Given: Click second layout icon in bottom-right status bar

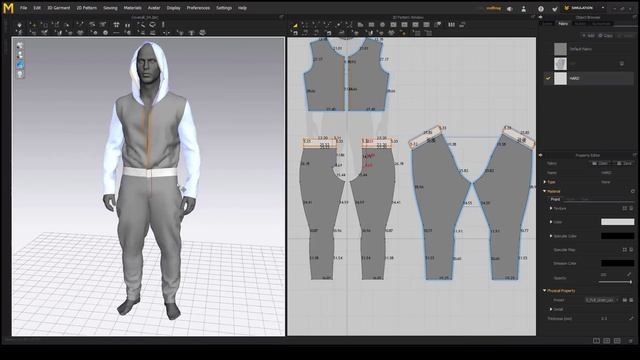Looking at the screenshot, I should click(607, 341).
